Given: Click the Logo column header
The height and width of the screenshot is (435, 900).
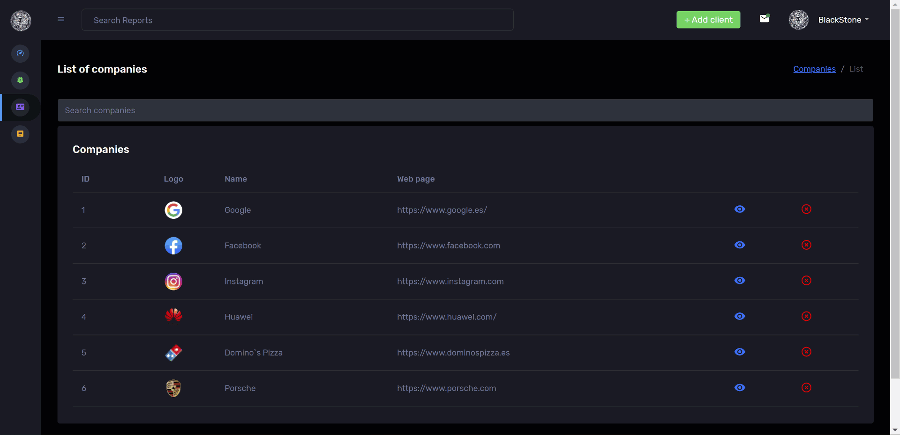Looking at the screenshot, I should [173, 179].
